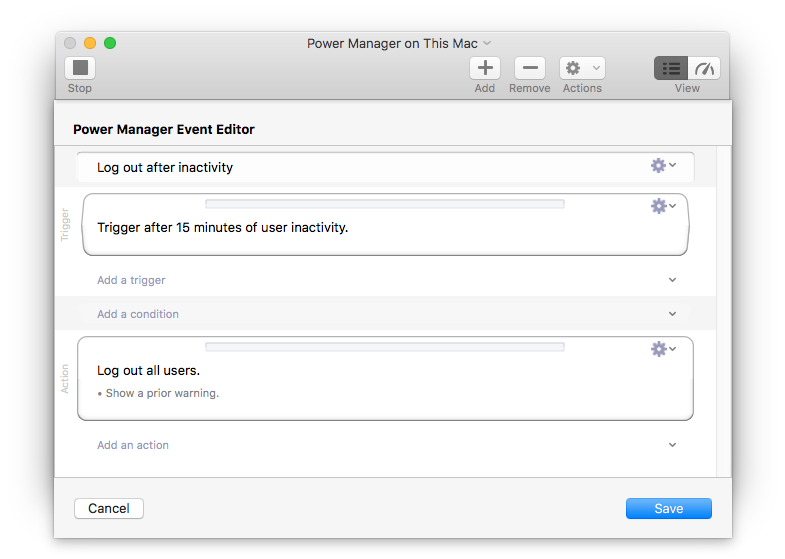
Task: Zoom window with green button
Action: 110,43
